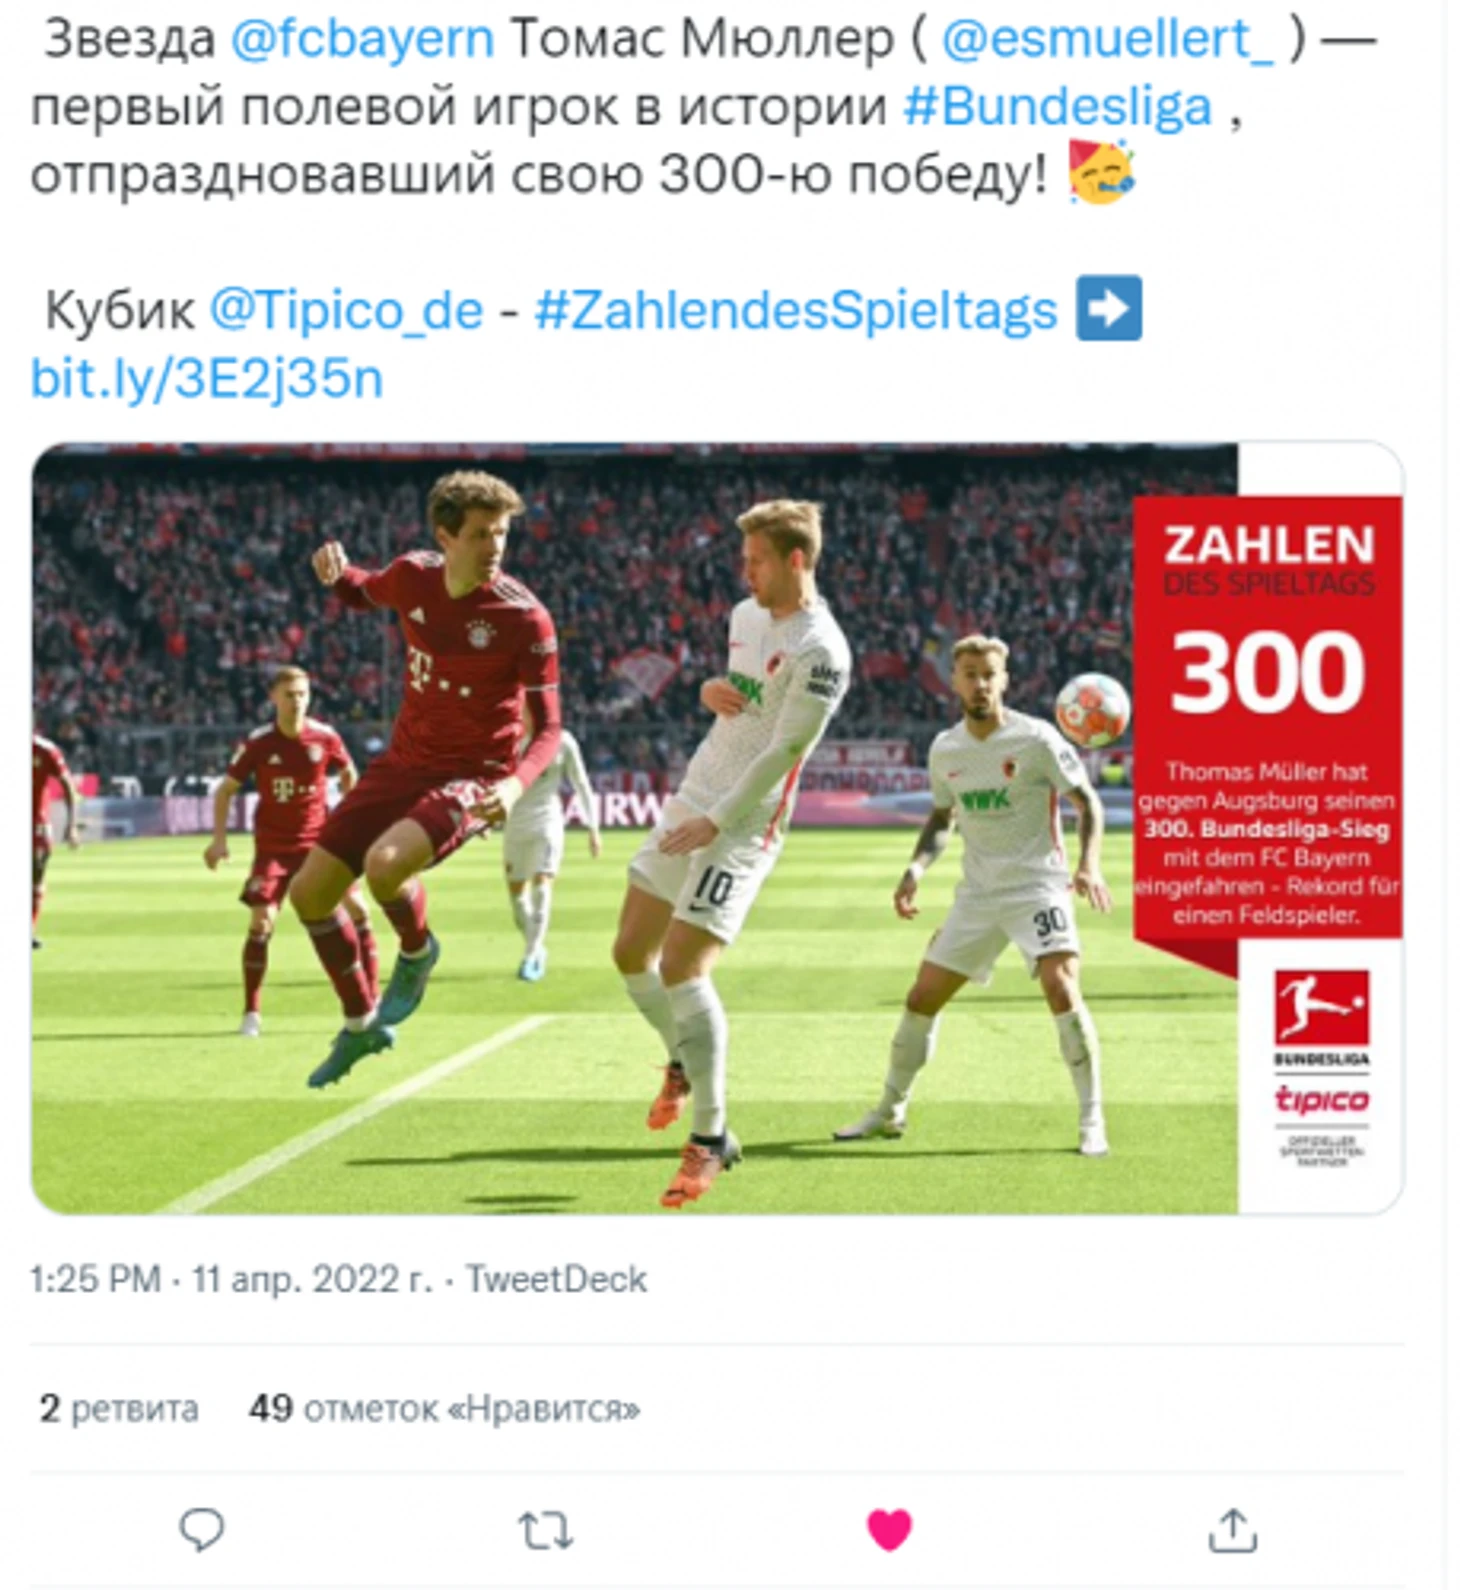The width and height of the screenshot is (1460, 1590).
Task: Click the party face emoji
Action: click(x=1100, y=173)
